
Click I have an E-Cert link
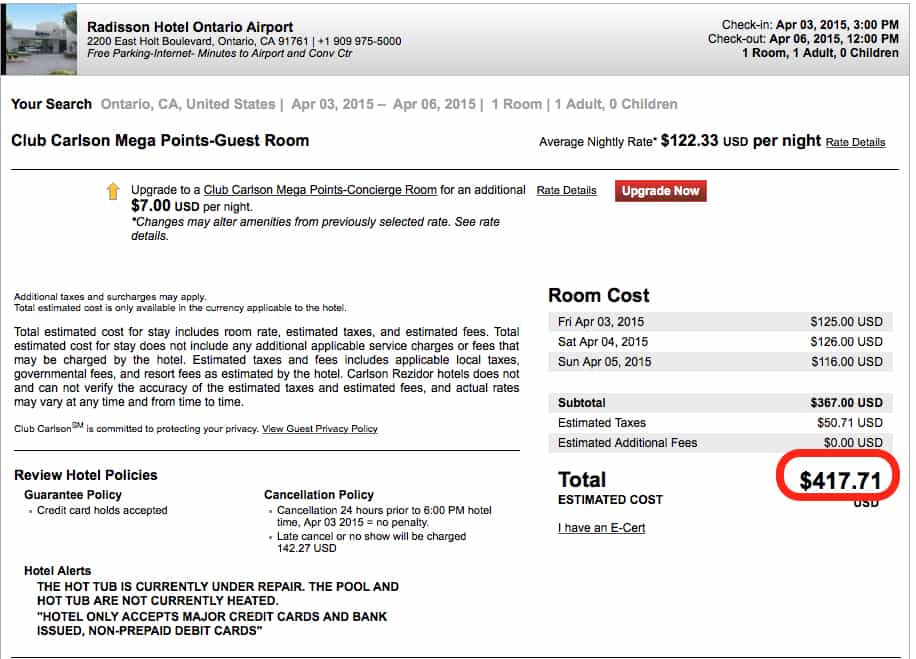tap(601, 528)
